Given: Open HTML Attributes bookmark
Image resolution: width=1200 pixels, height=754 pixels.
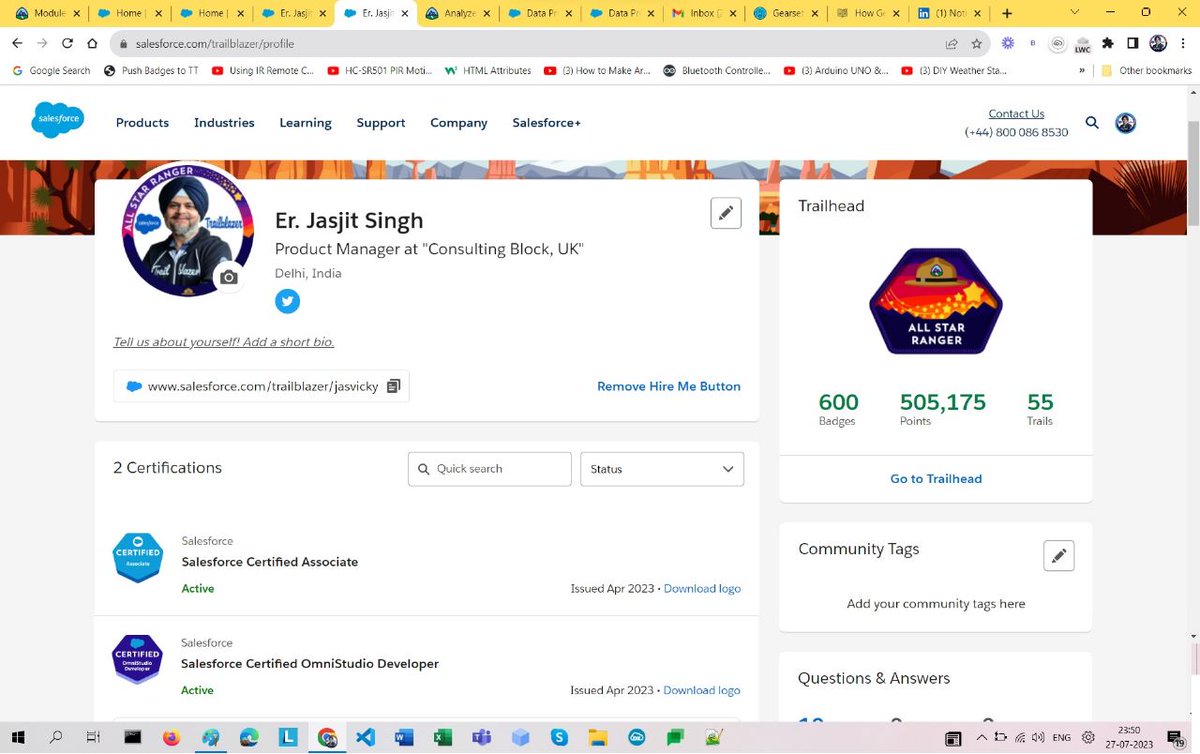Looking at the screenshot, I should [x=488, y=71].
